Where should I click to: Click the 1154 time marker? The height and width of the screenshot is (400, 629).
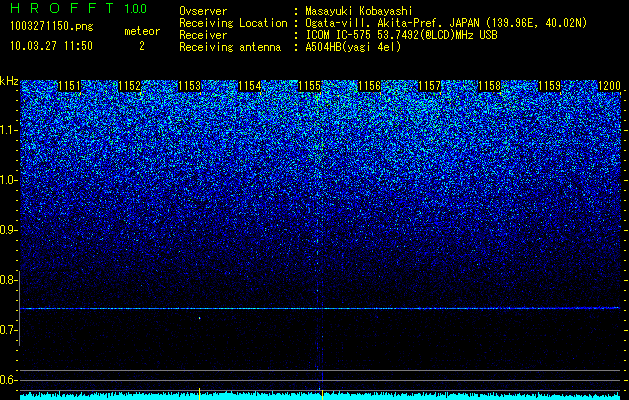[250, 86]
